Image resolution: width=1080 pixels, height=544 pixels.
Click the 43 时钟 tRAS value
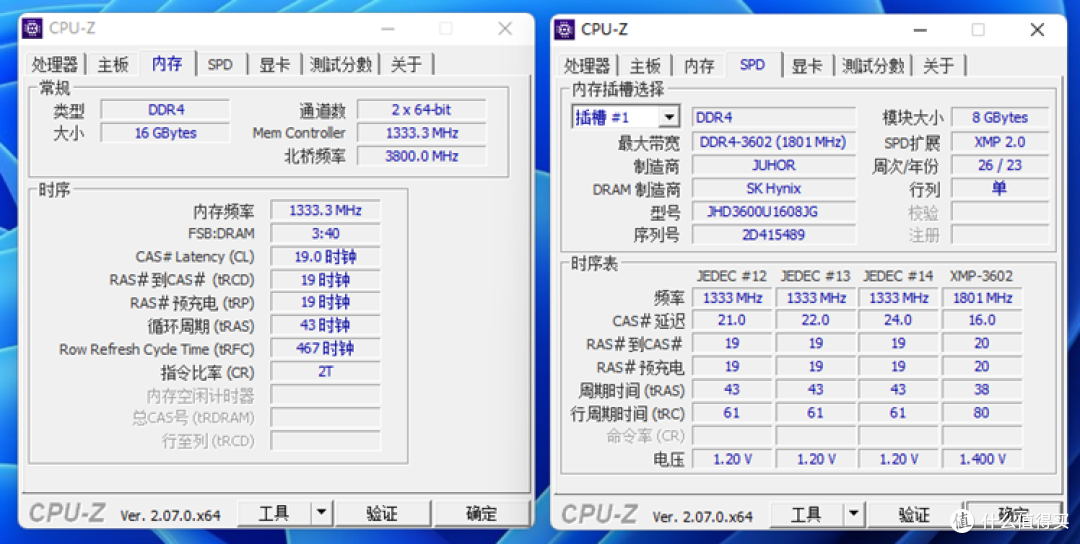pyautogui.click(x=325, y=326)
